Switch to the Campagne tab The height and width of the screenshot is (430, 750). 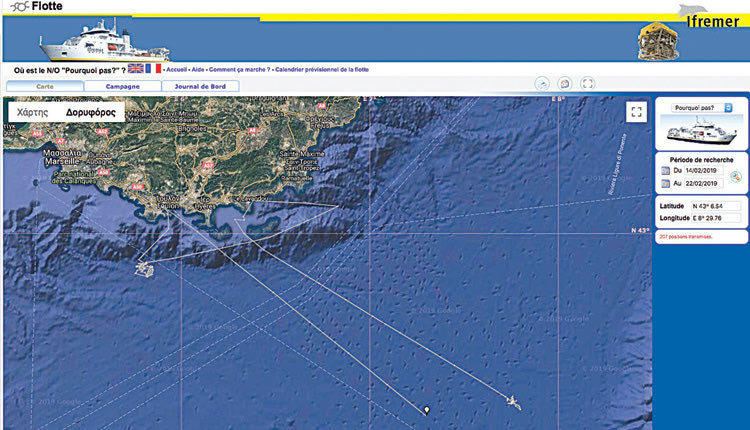point(122,86)
